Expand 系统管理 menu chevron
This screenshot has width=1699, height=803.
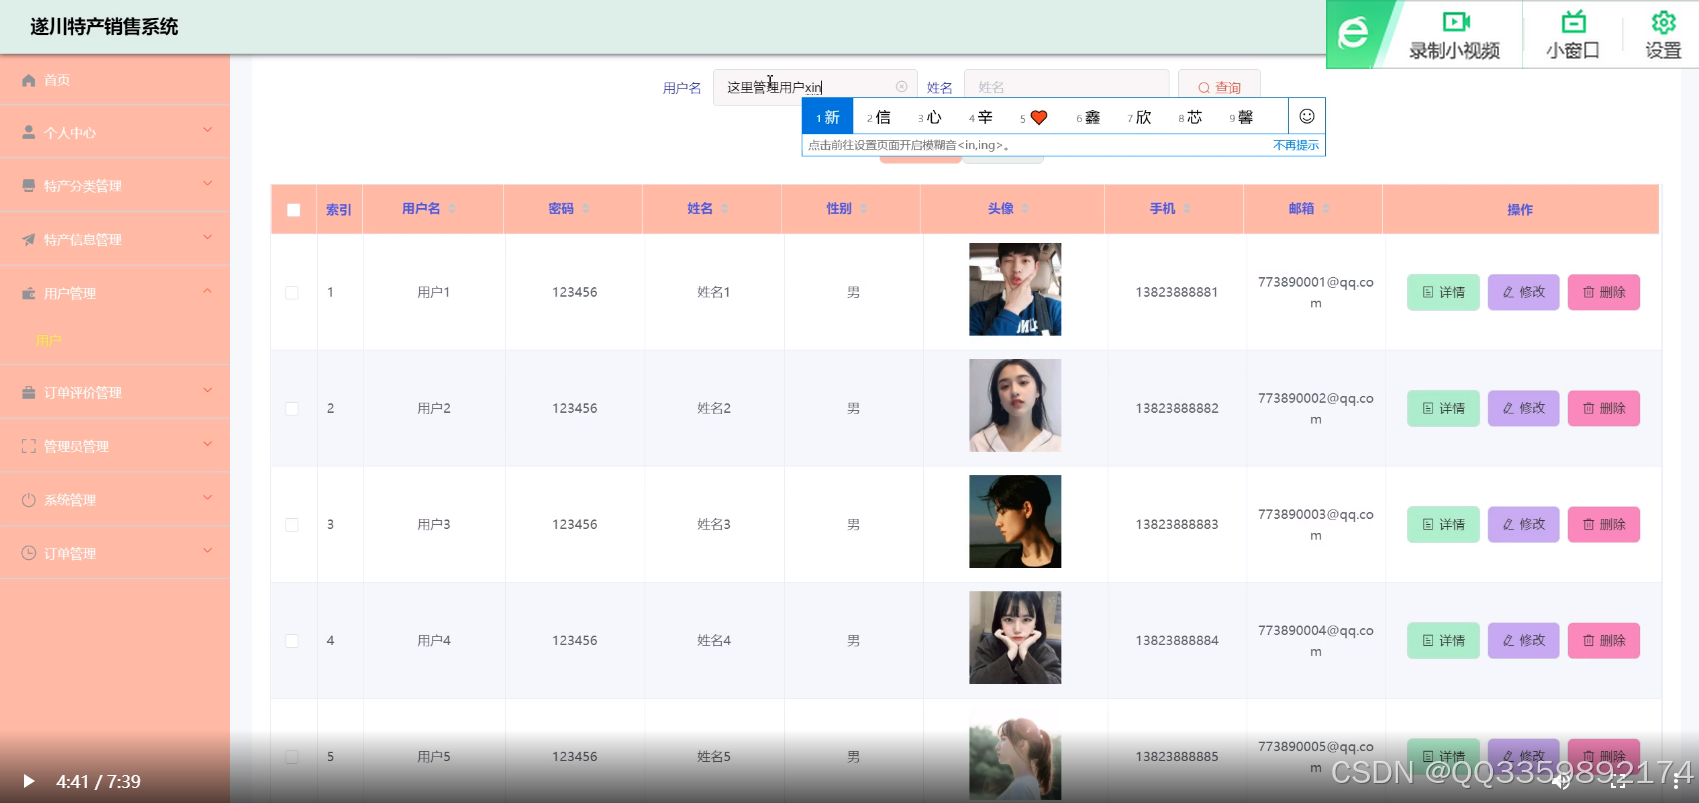coord(208,497)
